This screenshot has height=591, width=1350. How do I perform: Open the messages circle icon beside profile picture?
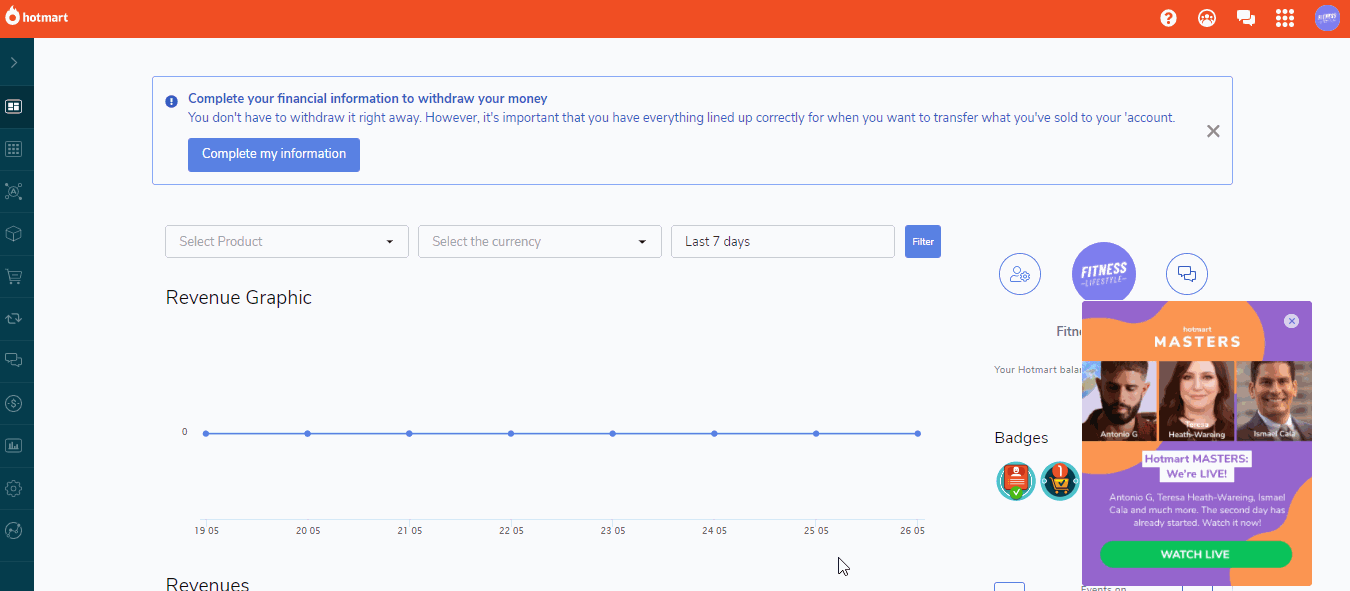(x=1187, y=274)
